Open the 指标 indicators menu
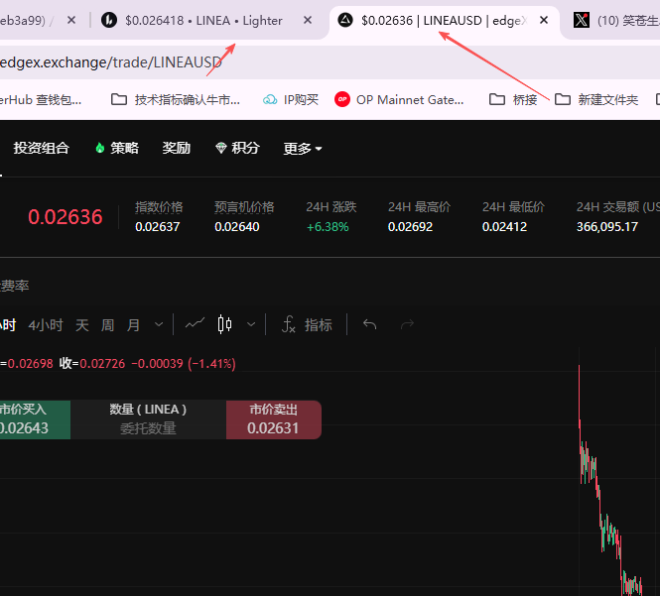Viewport: 660px width, 596px height. 307,325
